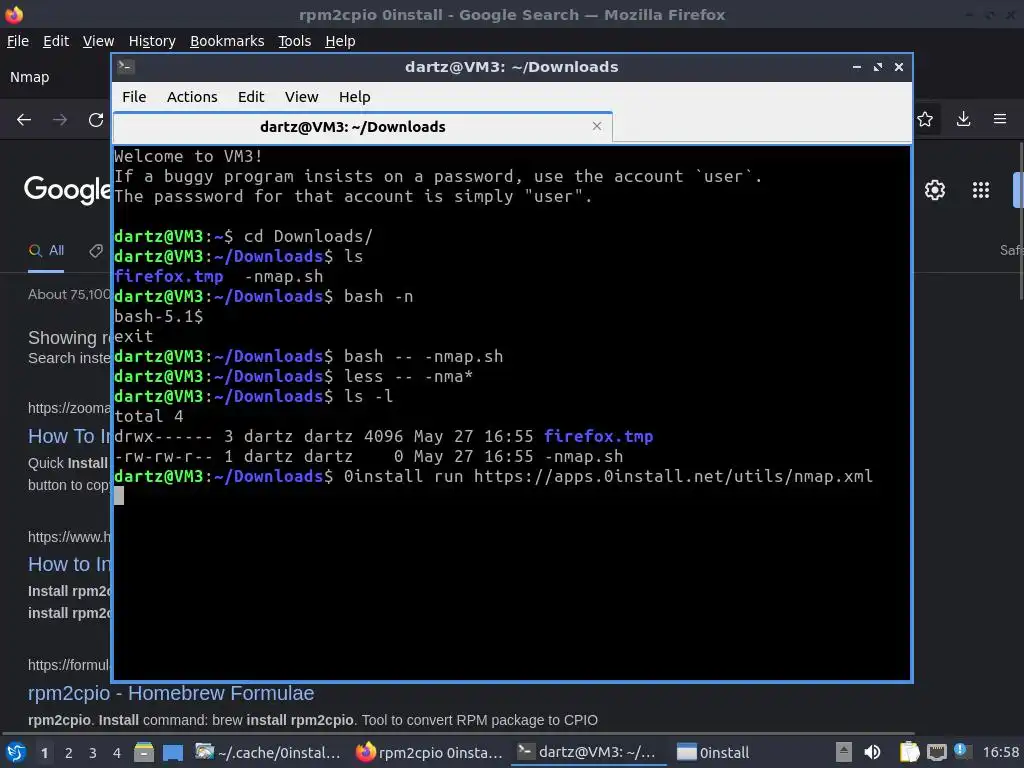The height and width of the screenshot is (768, 1024).
Task: Click the show desktop taskbar icon
Action: pos(173,752)
